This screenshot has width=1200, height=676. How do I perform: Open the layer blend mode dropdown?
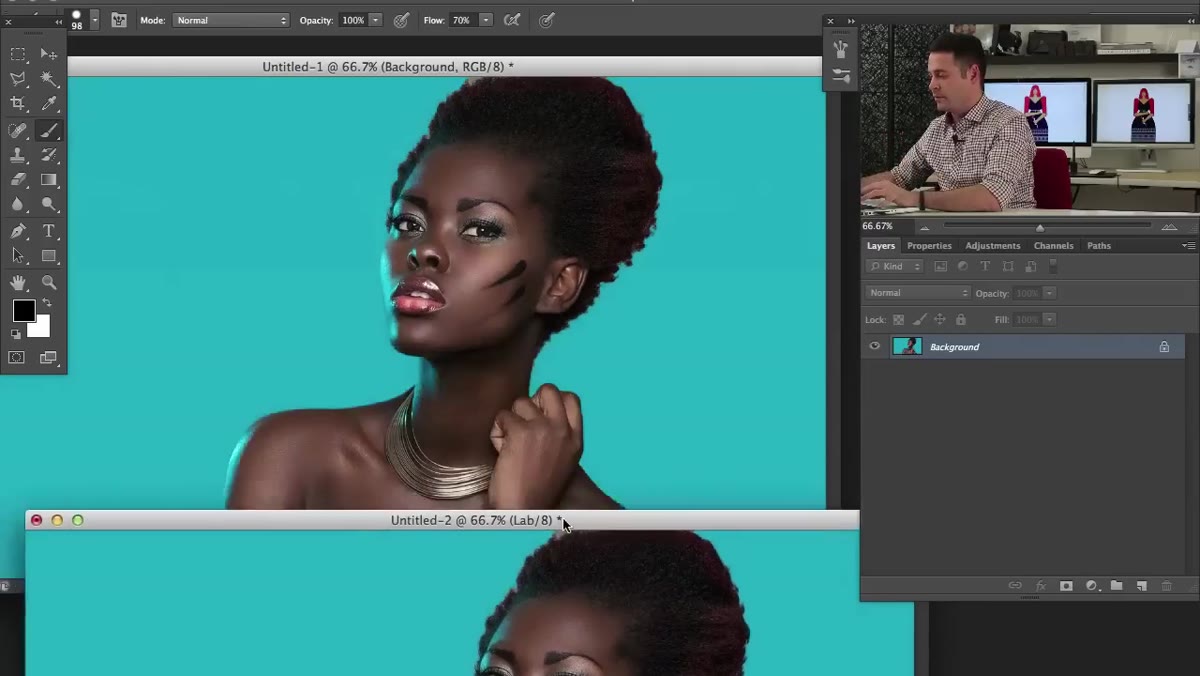tap(918, 293)
